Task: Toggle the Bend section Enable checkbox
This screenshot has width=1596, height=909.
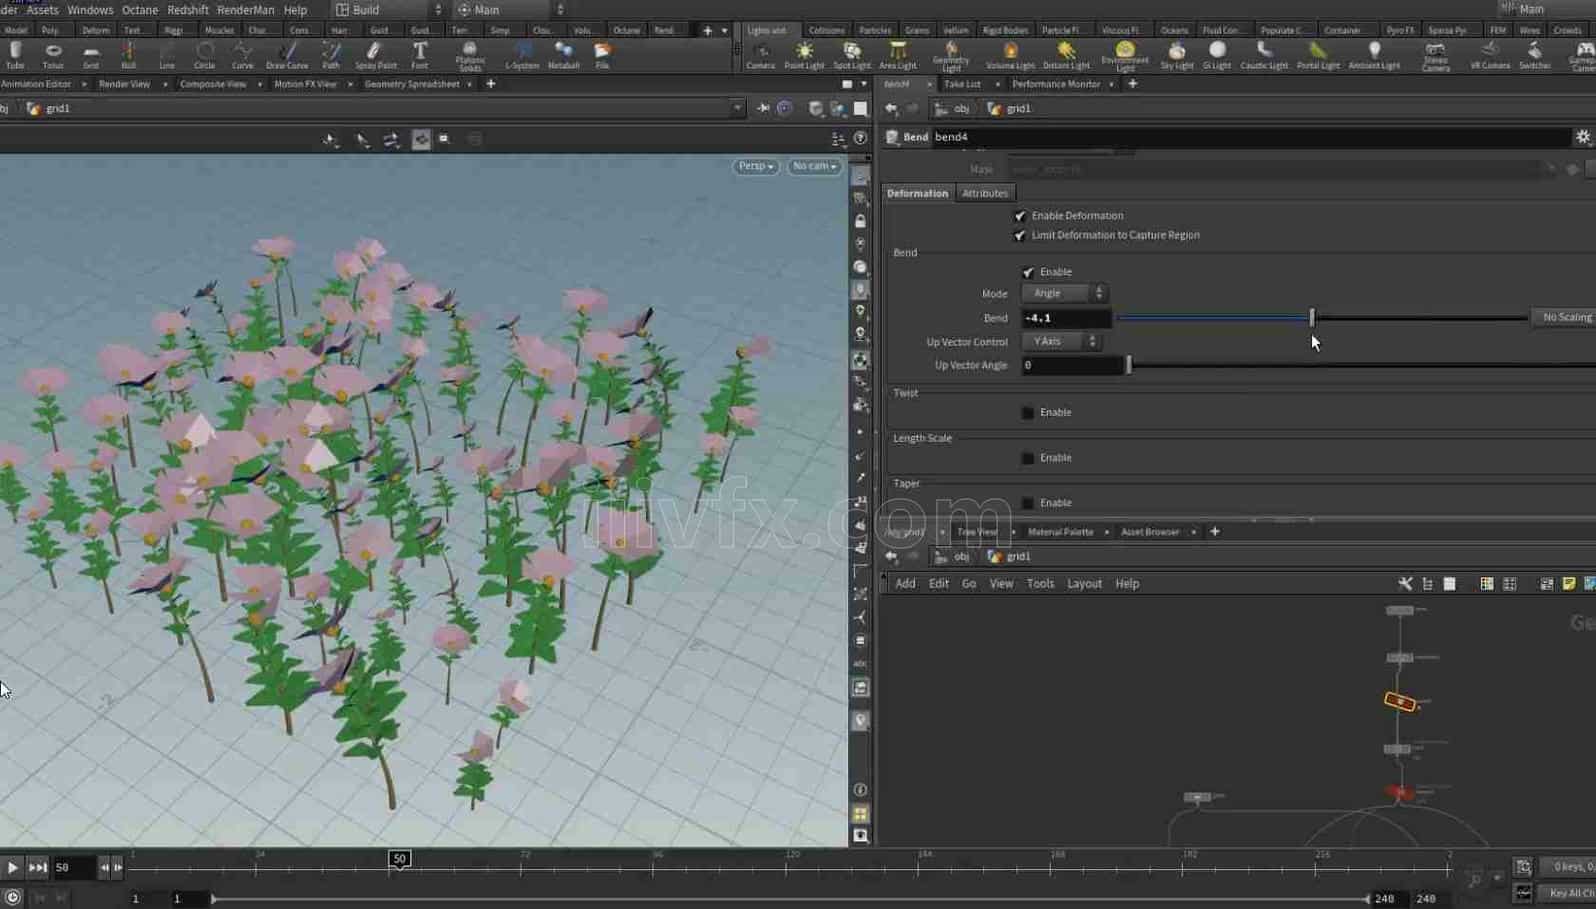Action: coord(1028,272)
